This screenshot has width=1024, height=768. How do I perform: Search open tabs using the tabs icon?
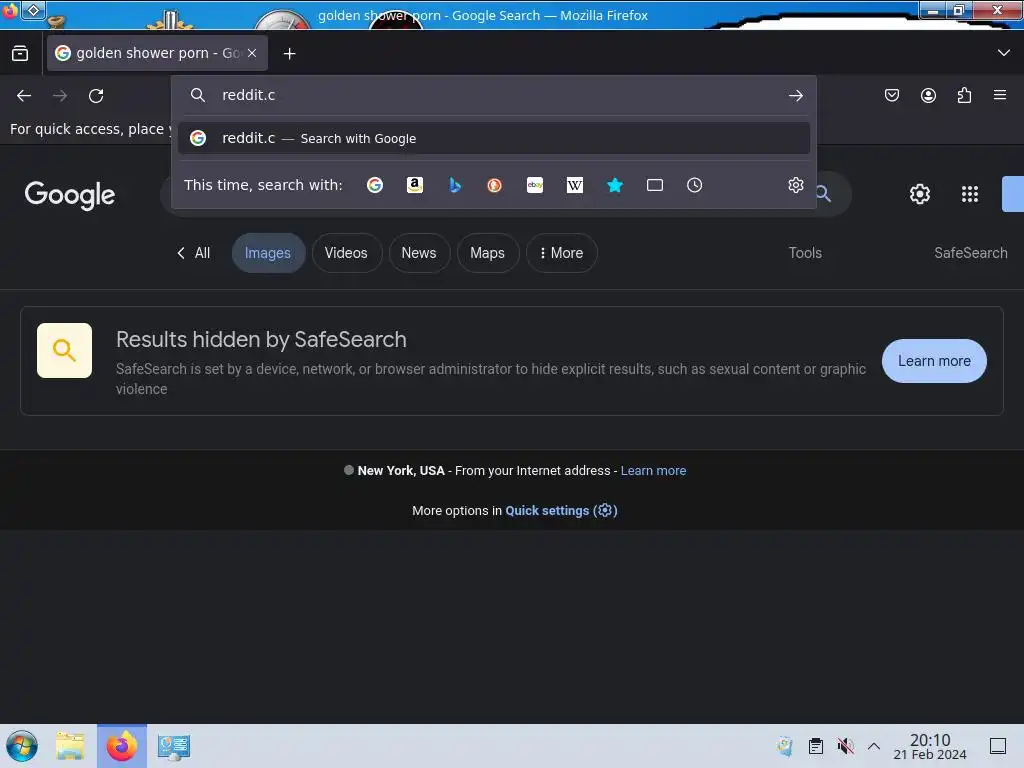[x=655, y=185]
